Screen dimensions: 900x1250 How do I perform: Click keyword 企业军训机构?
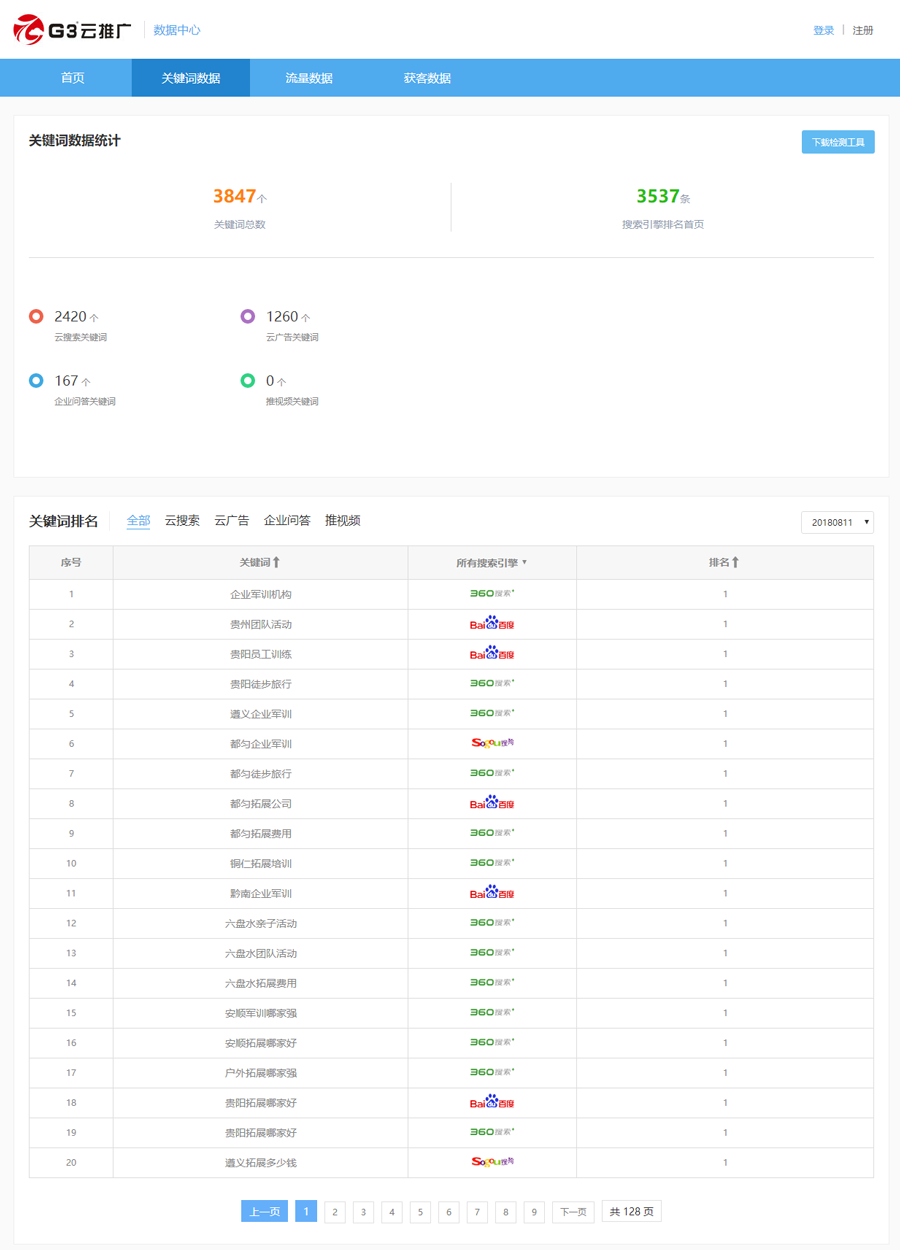[x=261, y=594]
